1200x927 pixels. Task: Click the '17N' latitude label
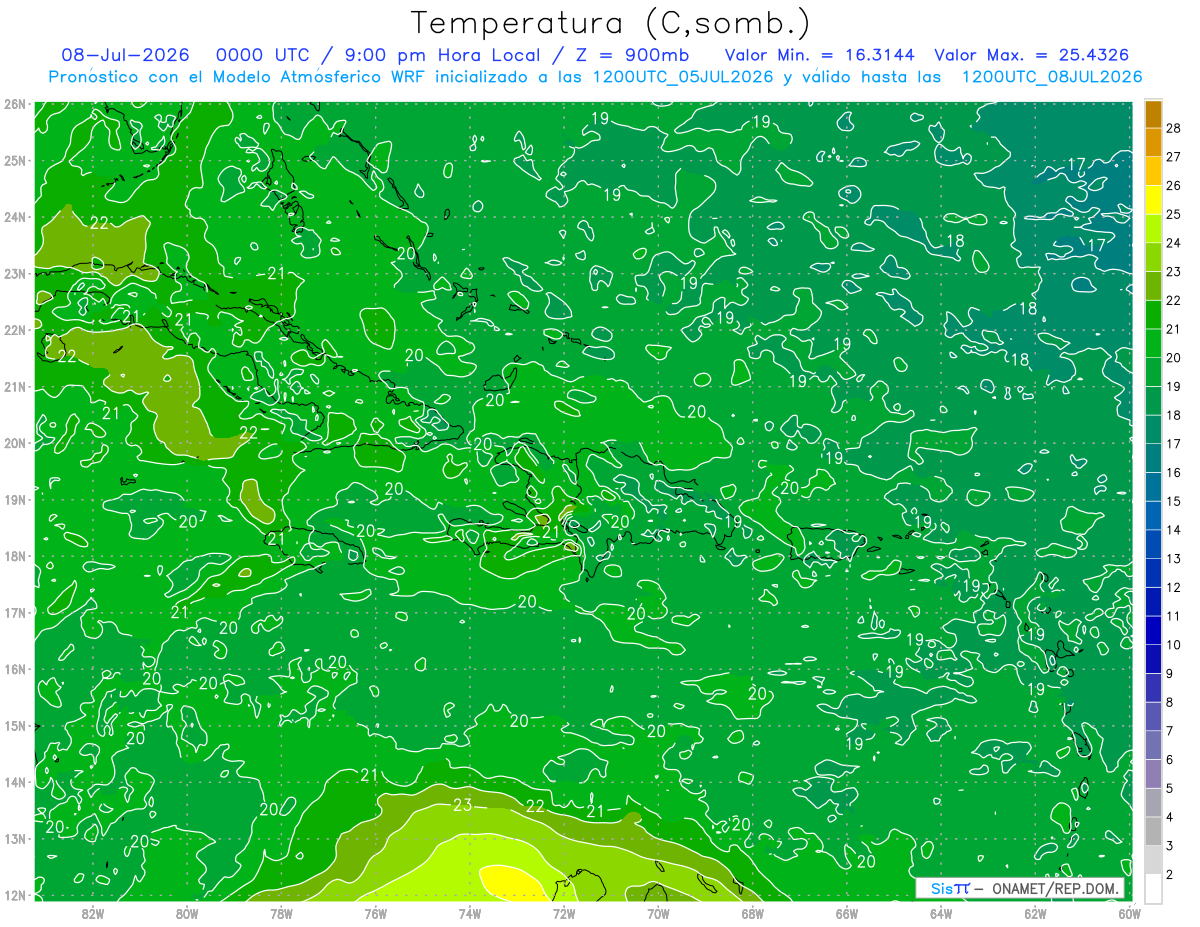point(14,613)
